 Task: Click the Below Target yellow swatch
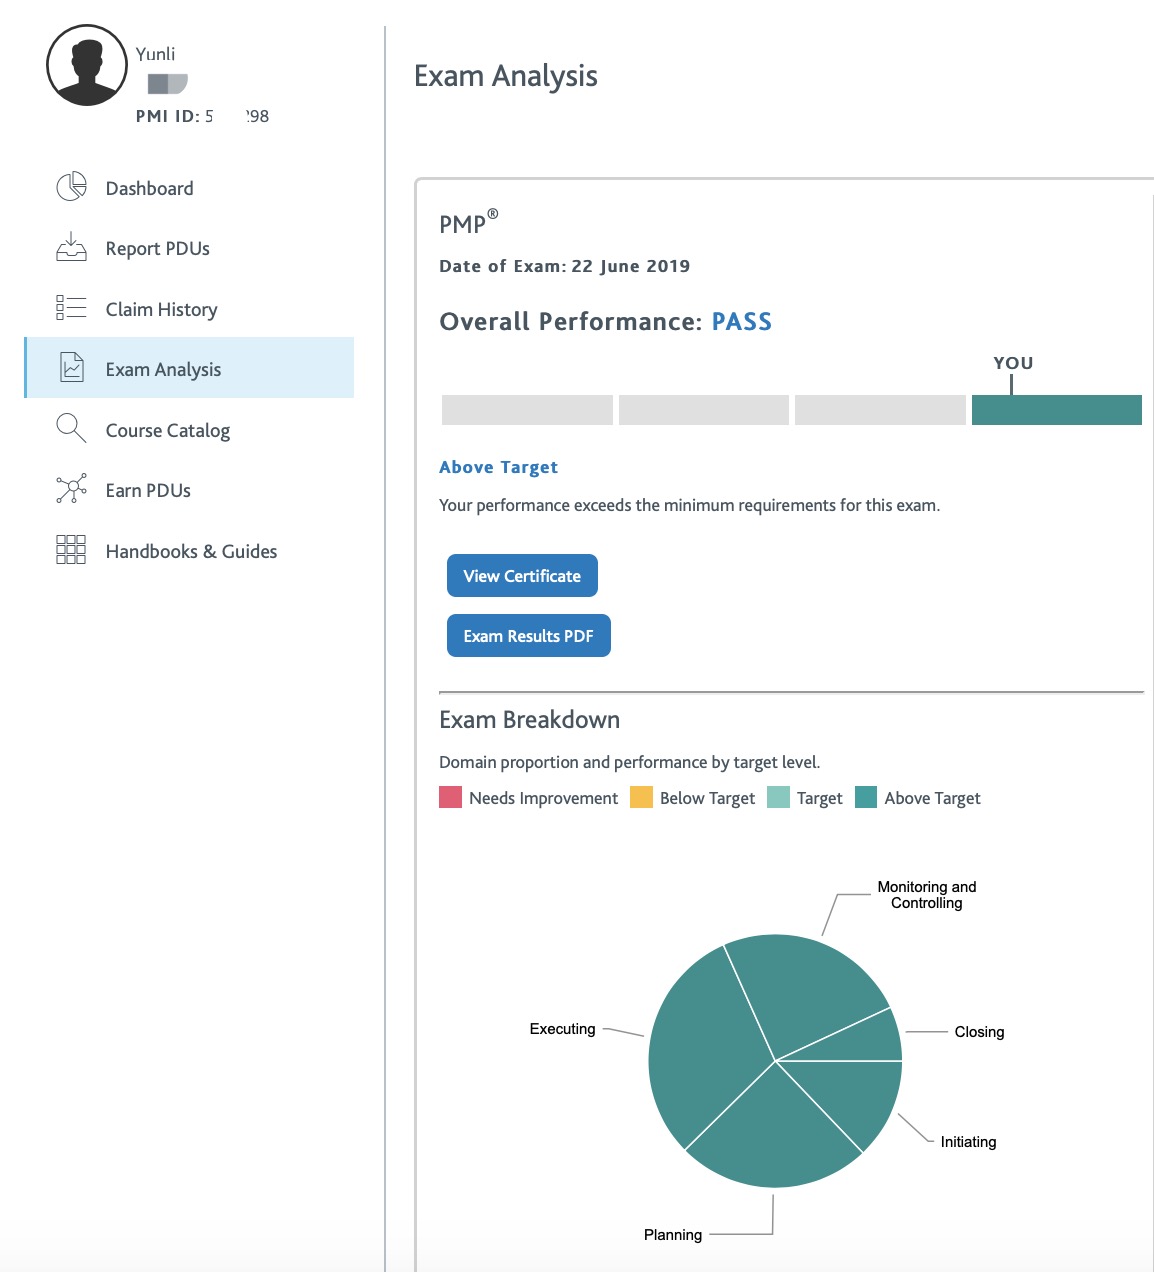[641, 797]
